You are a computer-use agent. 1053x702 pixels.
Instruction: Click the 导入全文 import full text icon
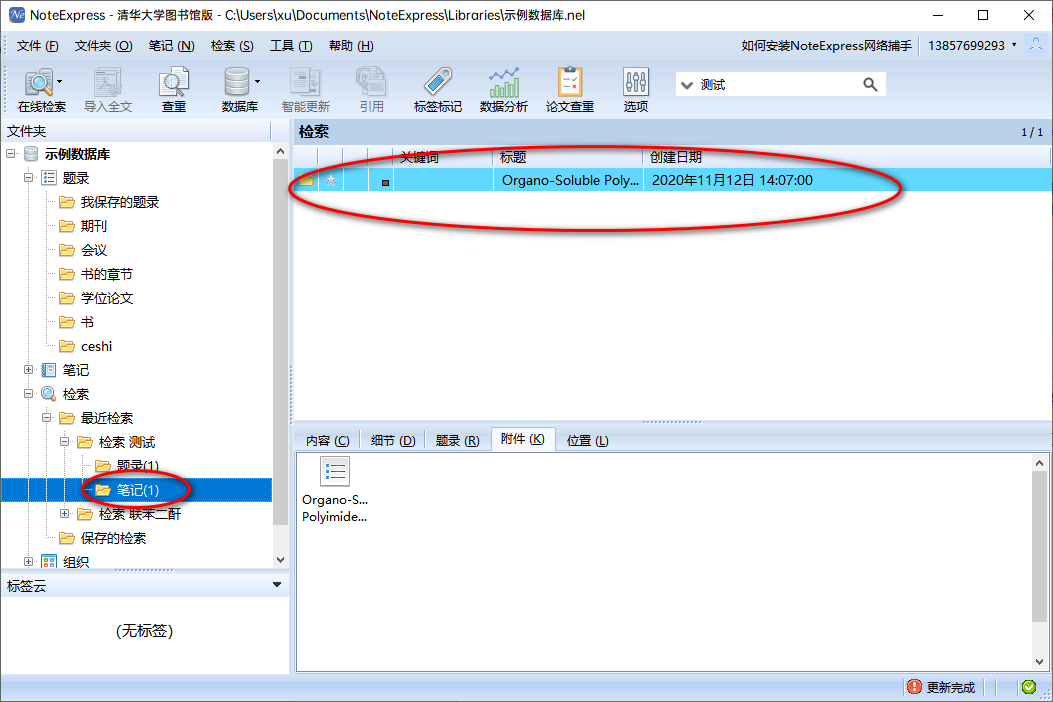click(x=107, y=90)
